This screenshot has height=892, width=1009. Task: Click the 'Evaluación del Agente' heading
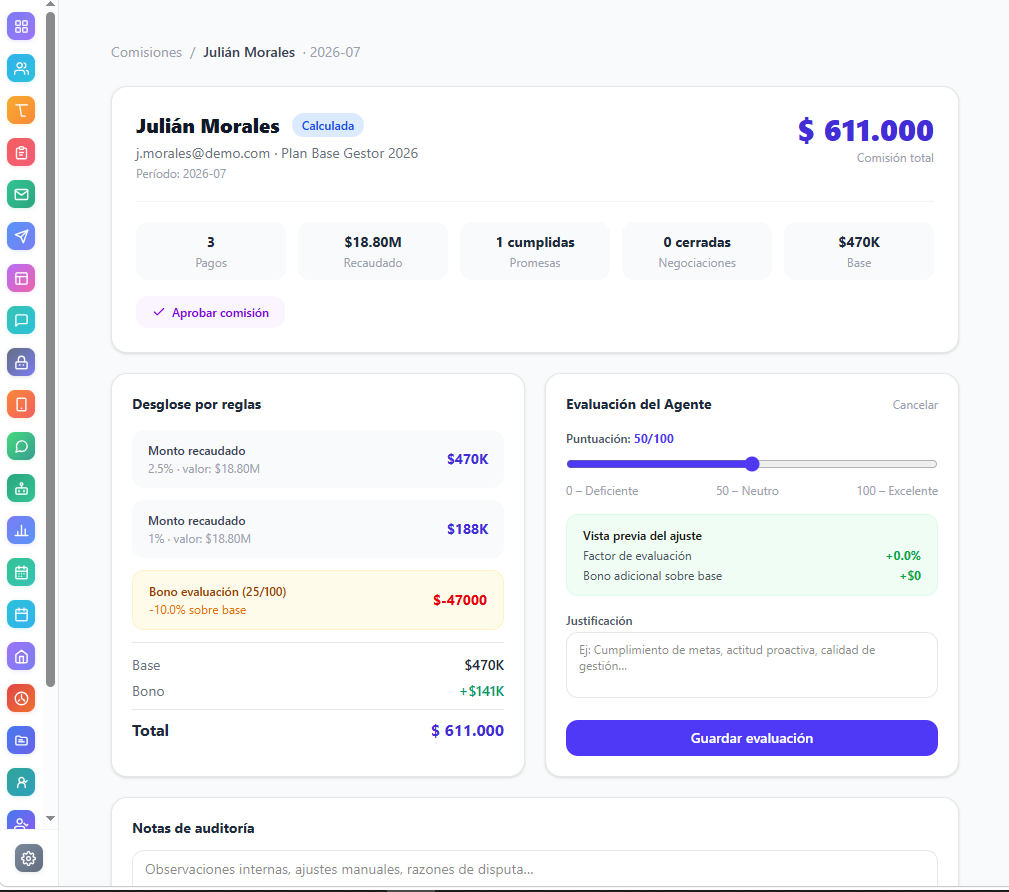[638, 404]
